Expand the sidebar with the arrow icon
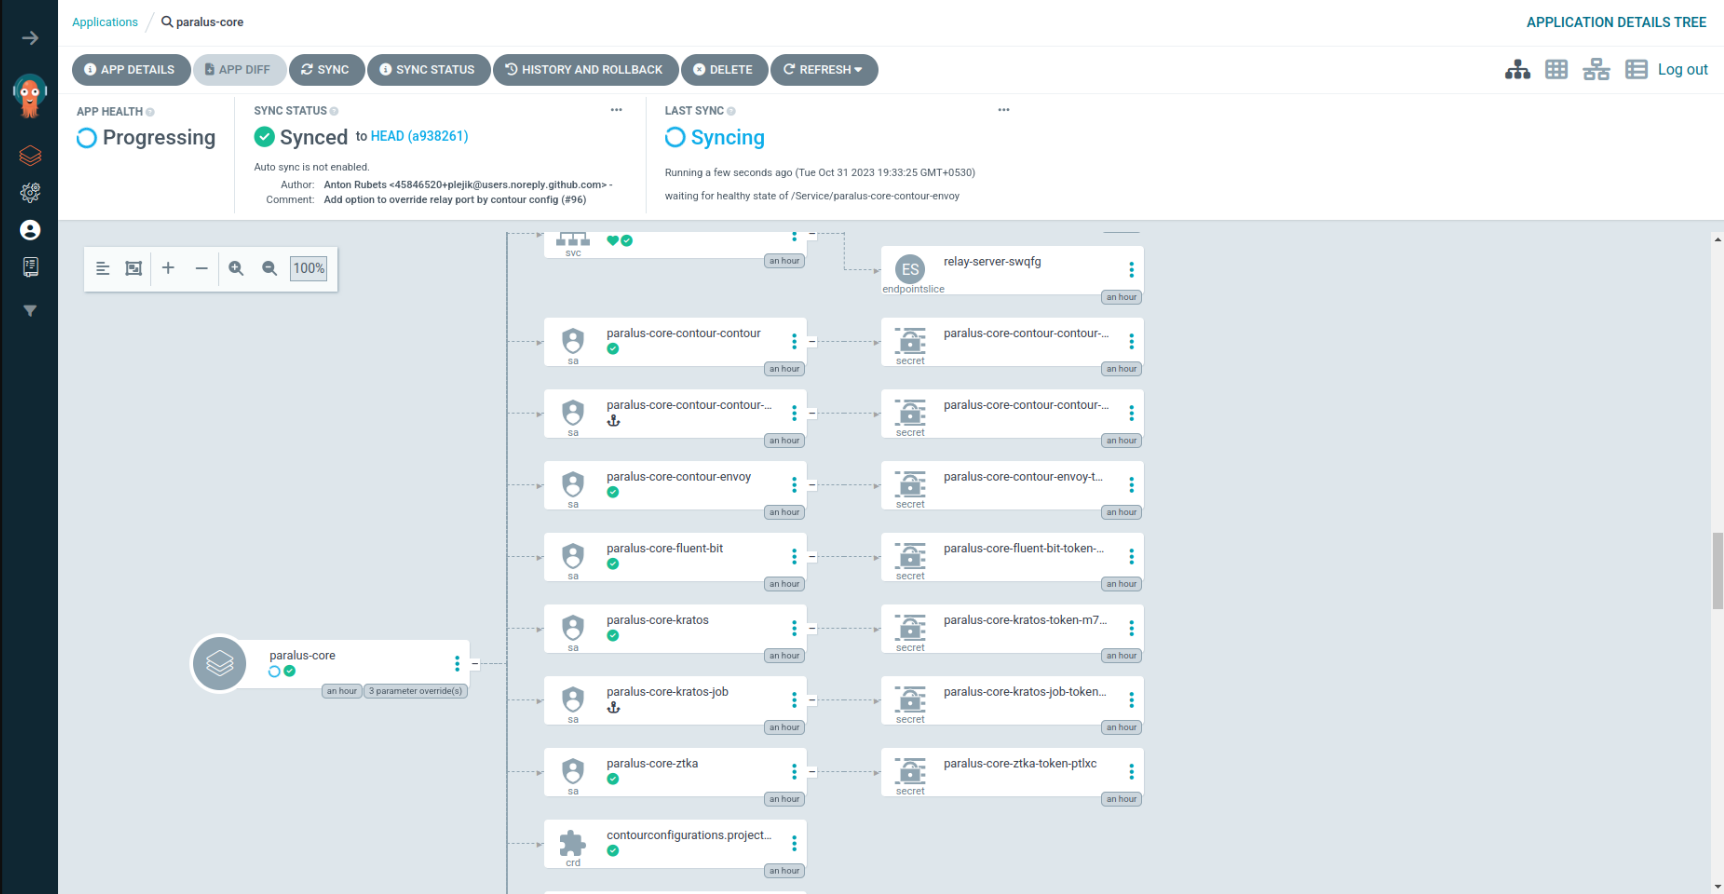Viewport: 1724px width, 894px height. pyautogui.click(x=30, y=38)
